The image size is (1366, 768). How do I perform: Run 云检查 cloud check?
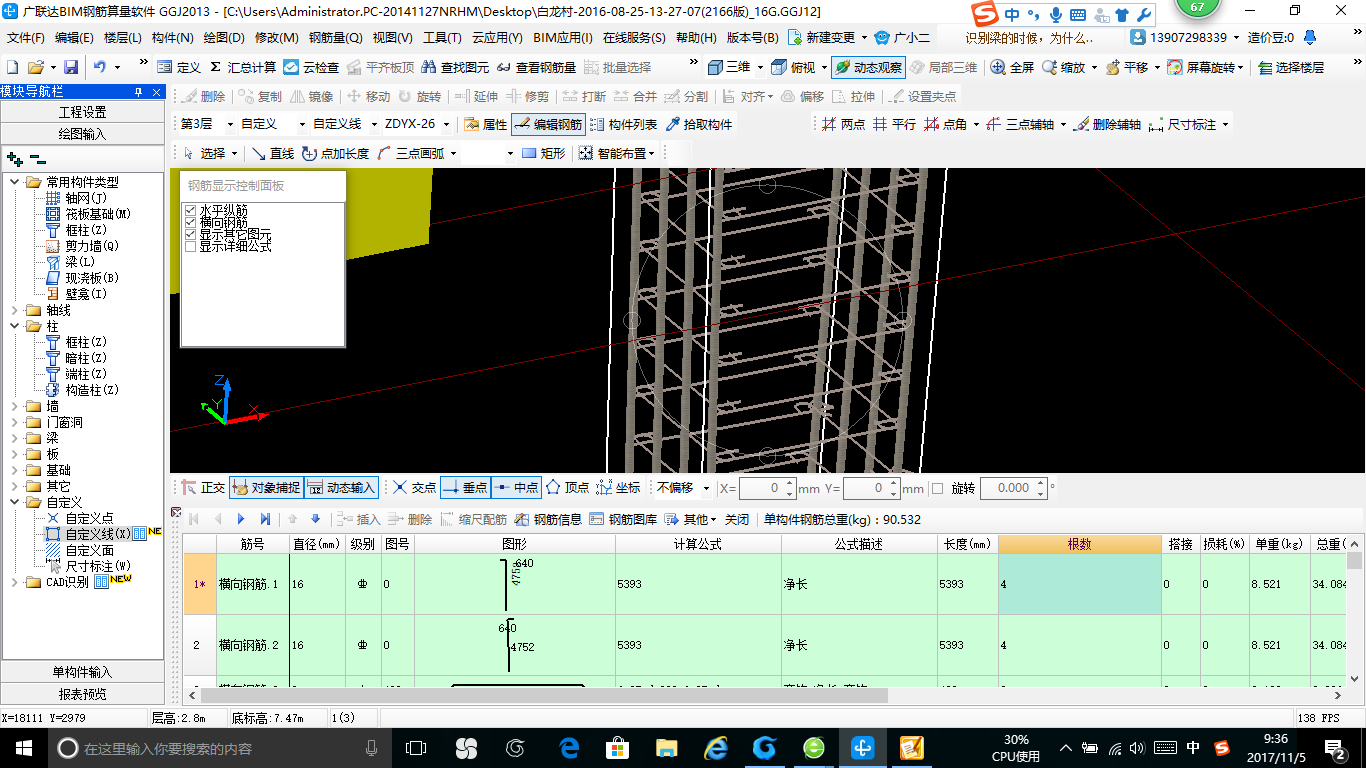point(311,67)
